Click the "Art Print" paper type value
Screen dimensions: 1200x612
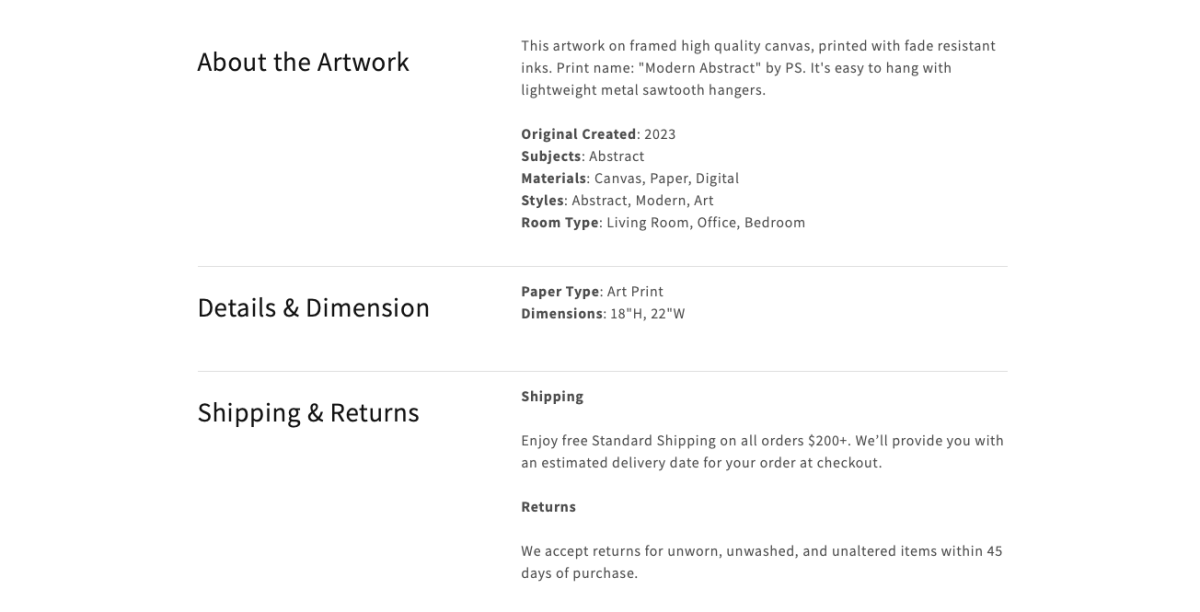pos(635,291)
